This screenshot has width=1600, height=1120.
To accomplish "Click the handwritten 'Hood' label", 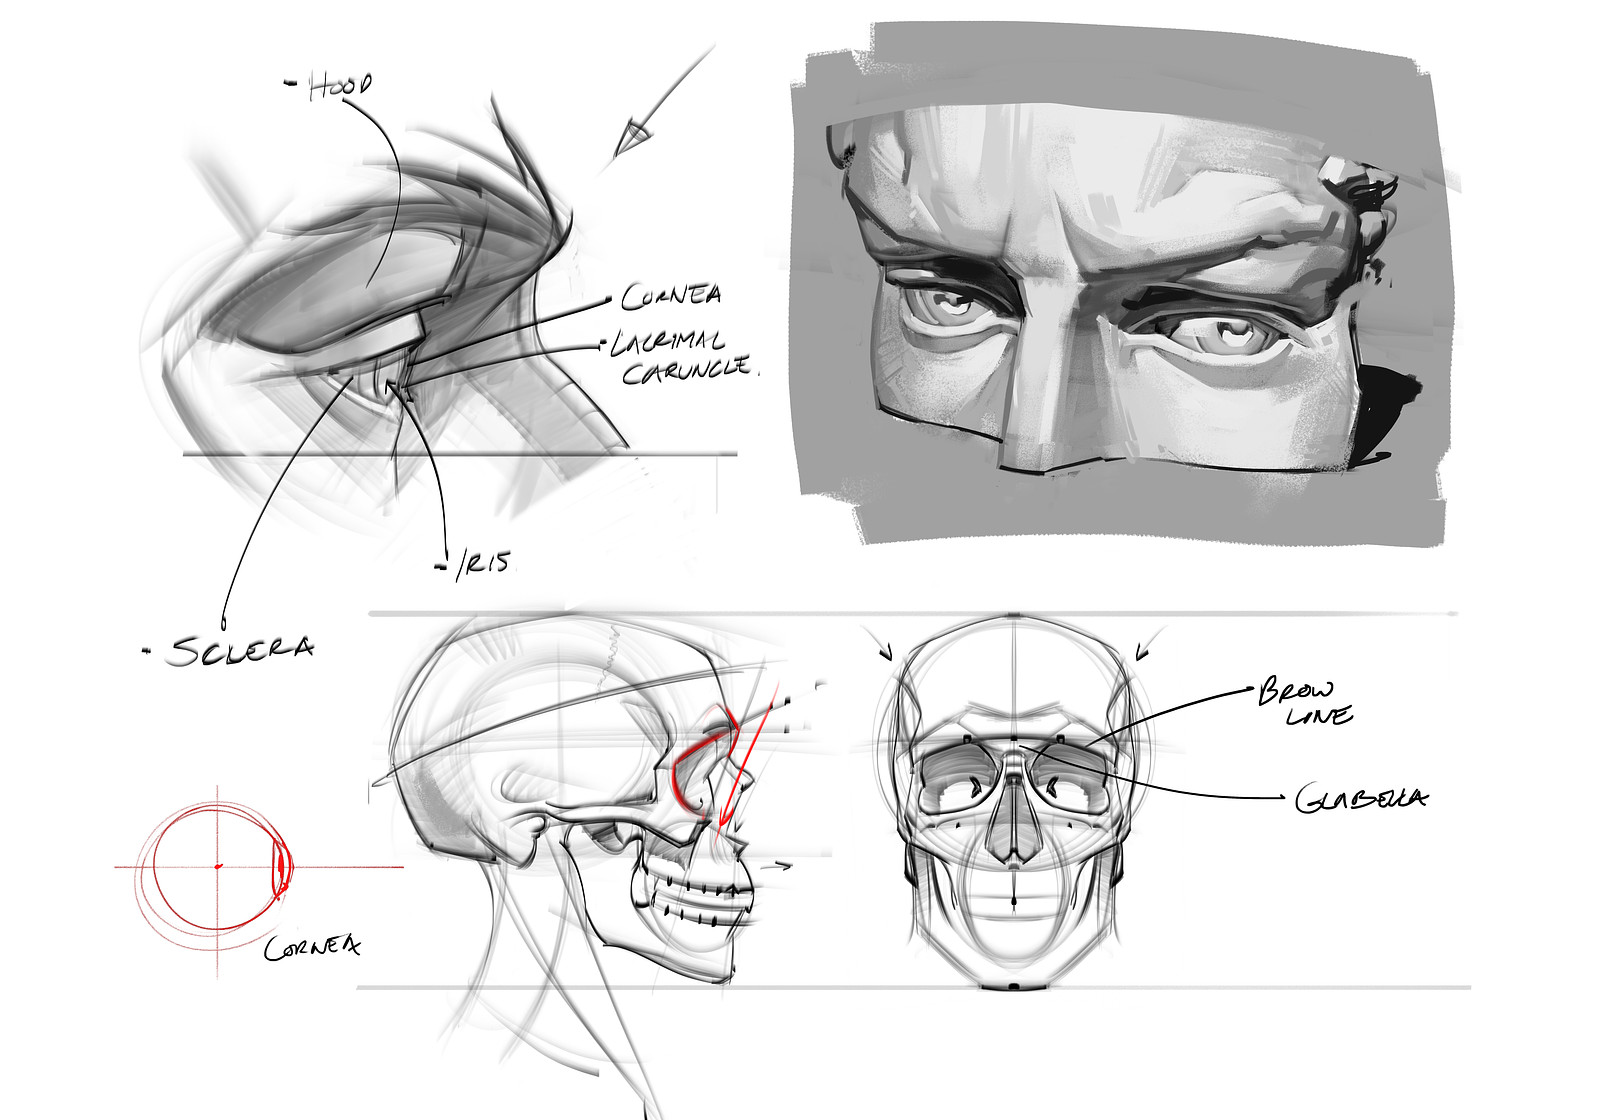I will pos(340,83).
